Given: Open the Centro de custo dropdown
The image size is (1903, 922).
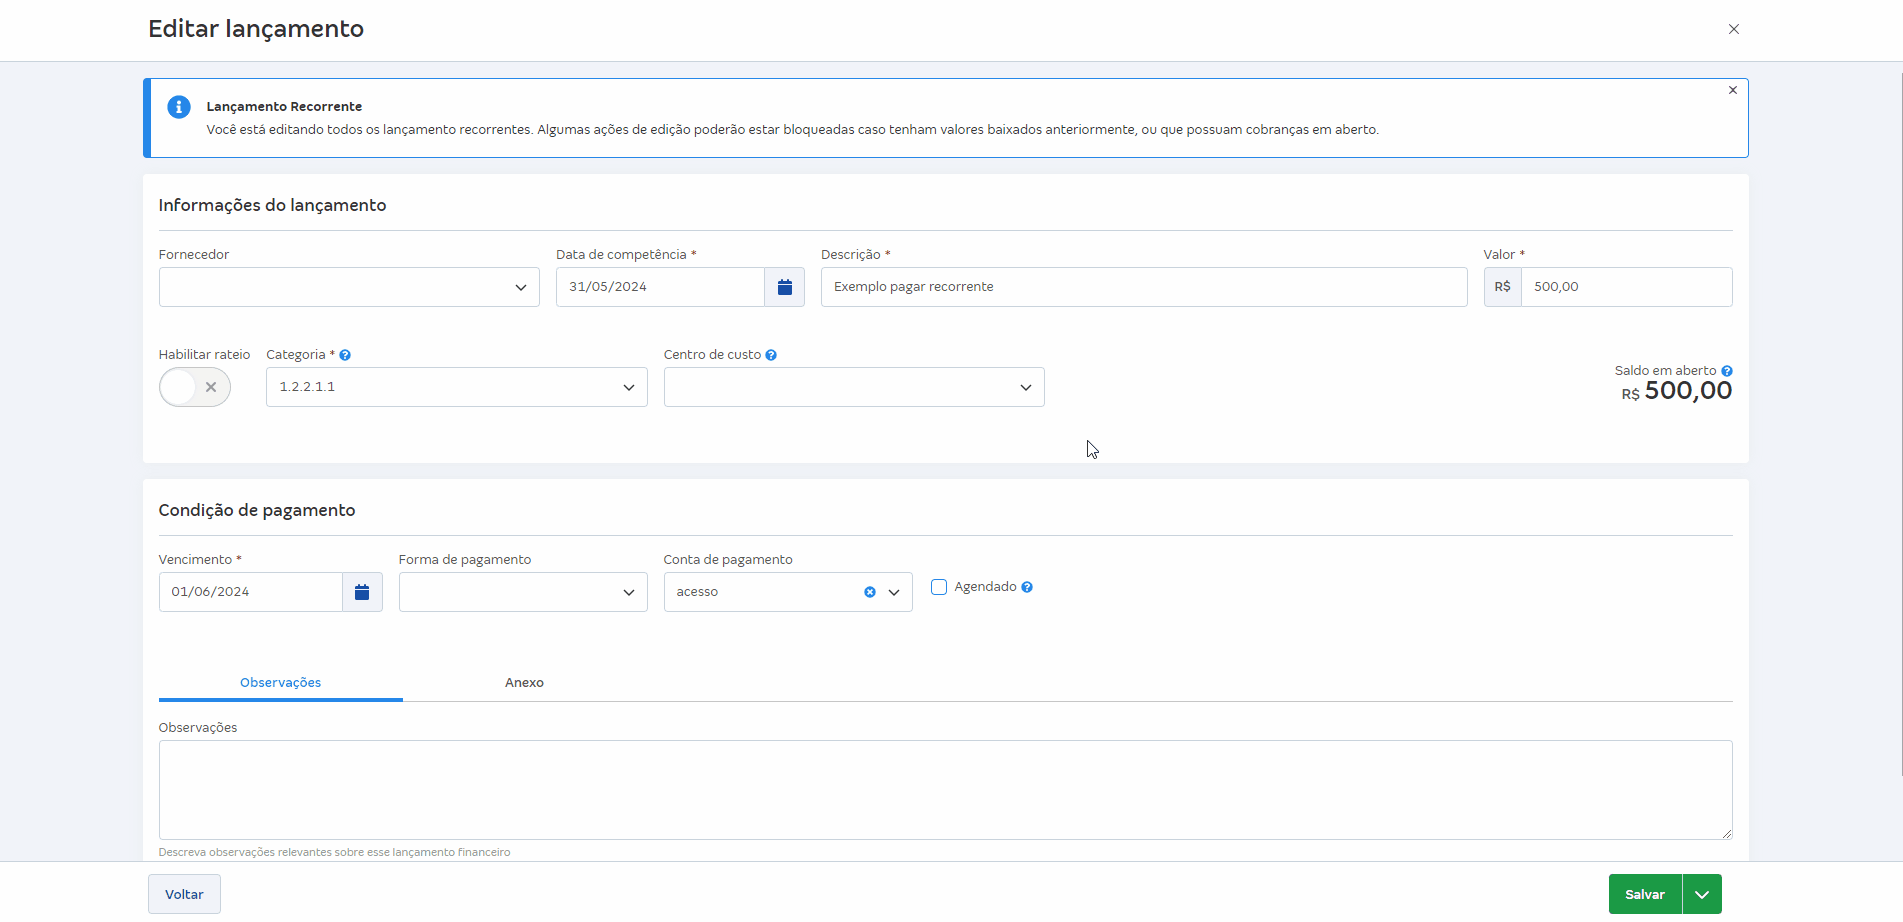Looking at the screenshot, I should 853,387.
